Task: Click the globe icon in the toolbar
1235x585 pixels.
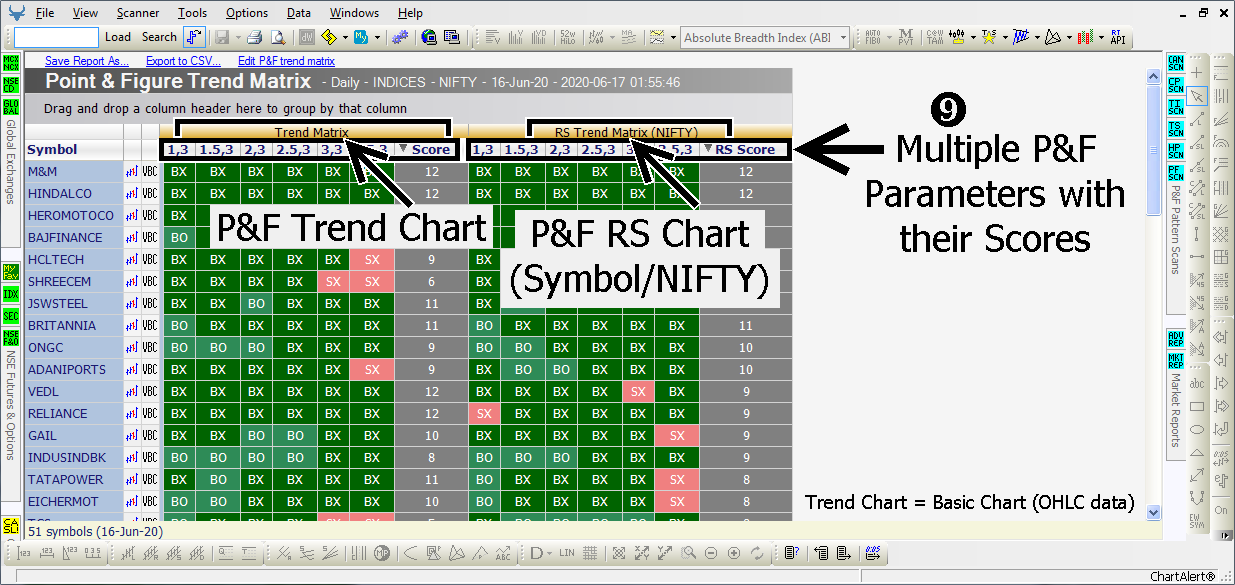Action: pyautogui.click(x=428, y=37)
